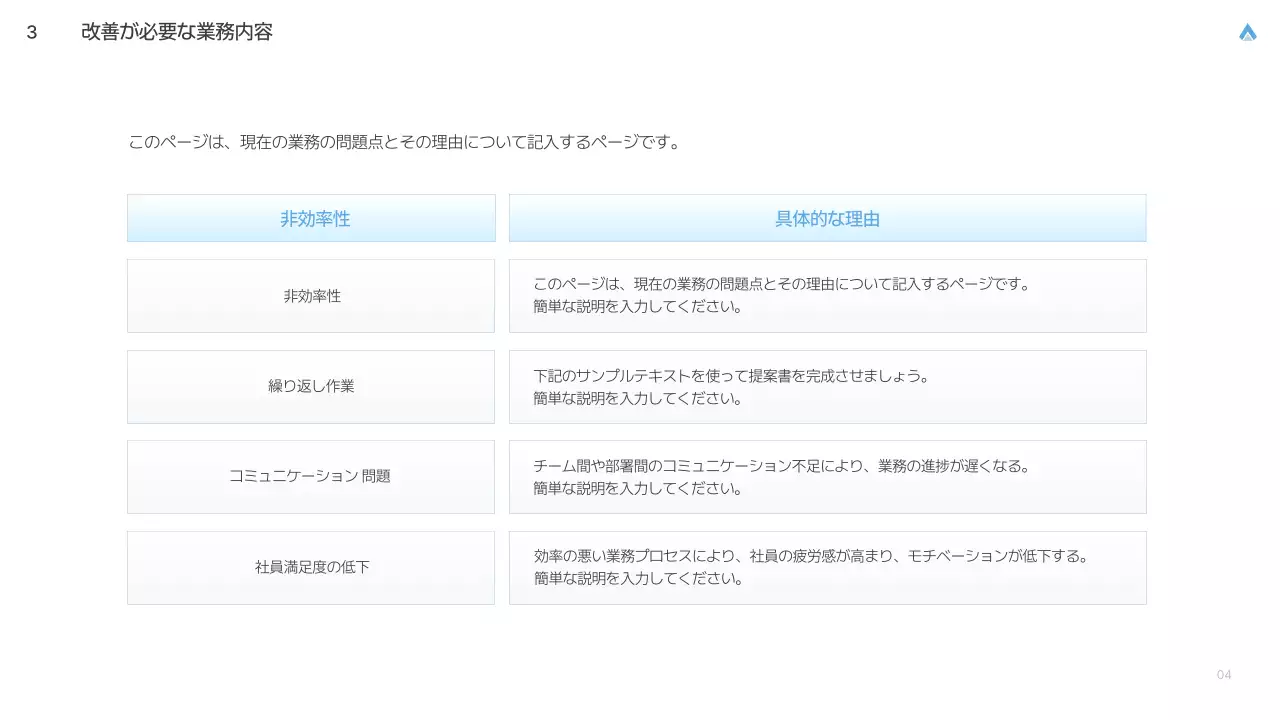Click the empty area below the table
The image size is (1280, 720).
tap(640, 650)
